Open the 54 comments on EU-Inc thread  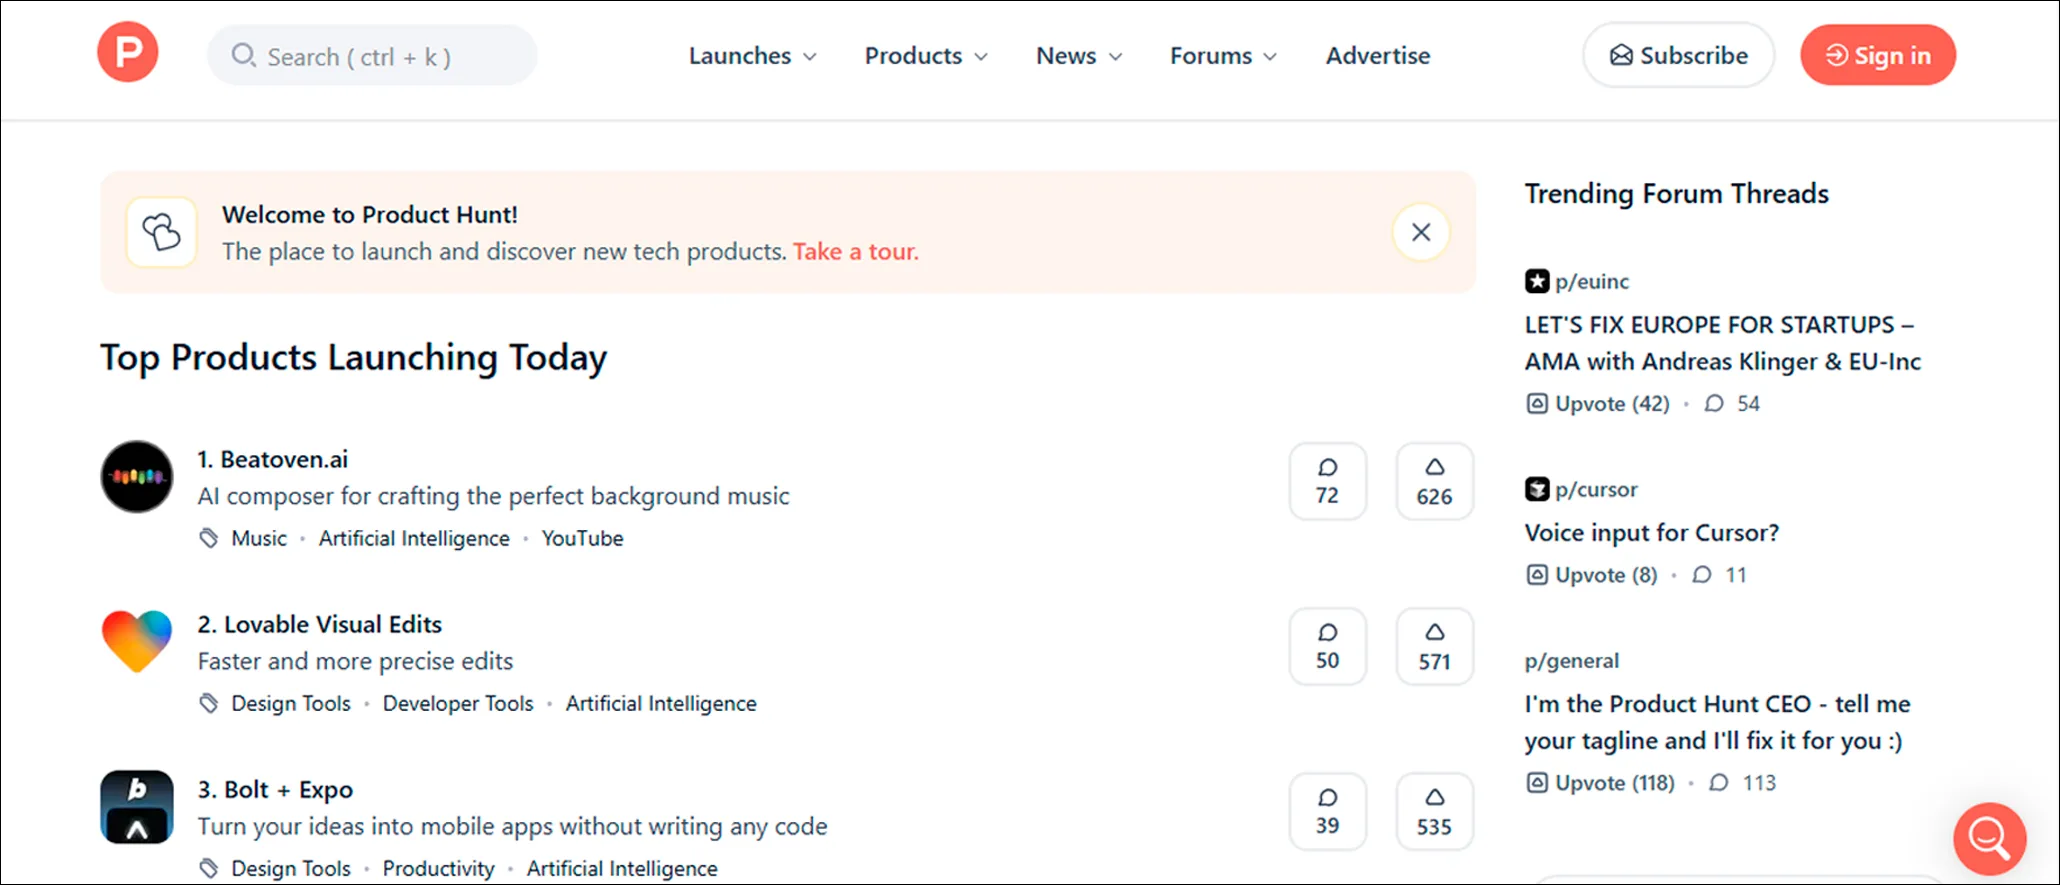pyautogui.click(x=1732, y=403)
